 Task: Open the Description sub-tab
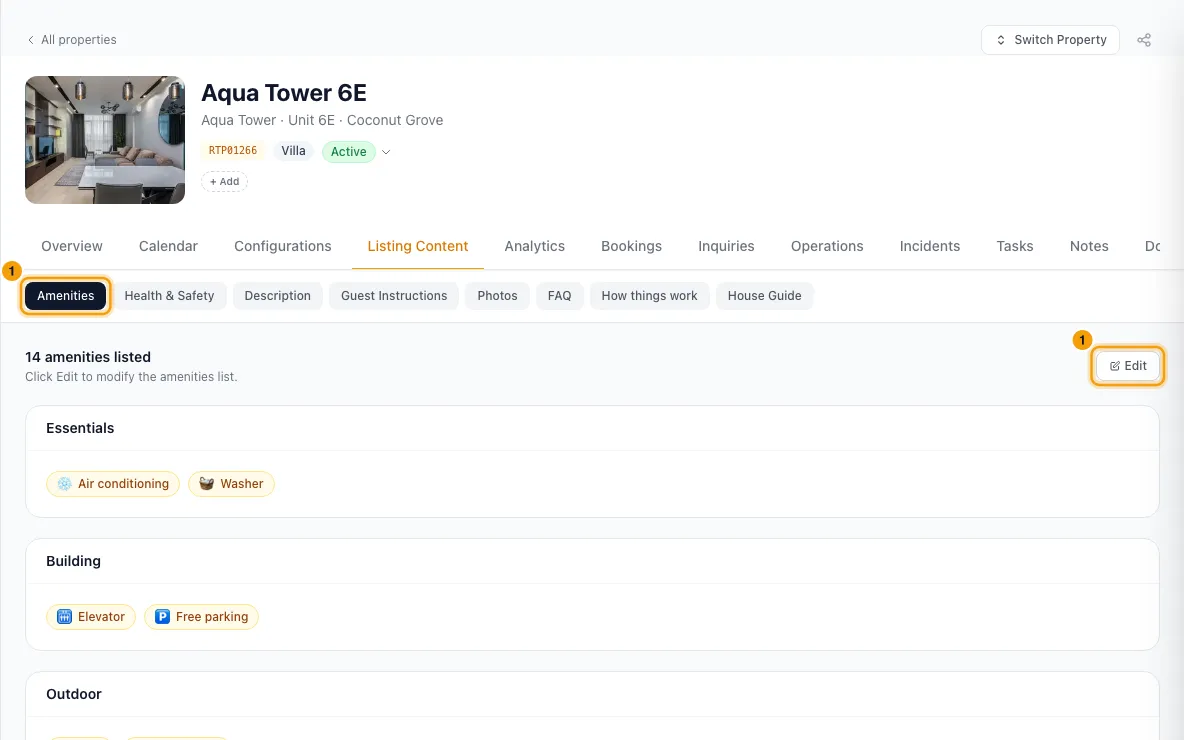[x=277, y=296]
